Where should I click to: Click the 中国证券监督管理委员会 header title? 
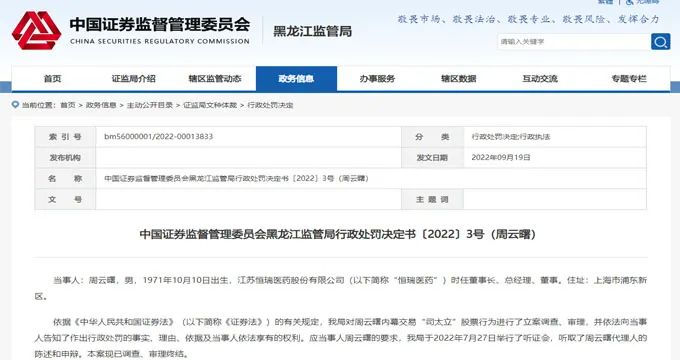[160, 24]
